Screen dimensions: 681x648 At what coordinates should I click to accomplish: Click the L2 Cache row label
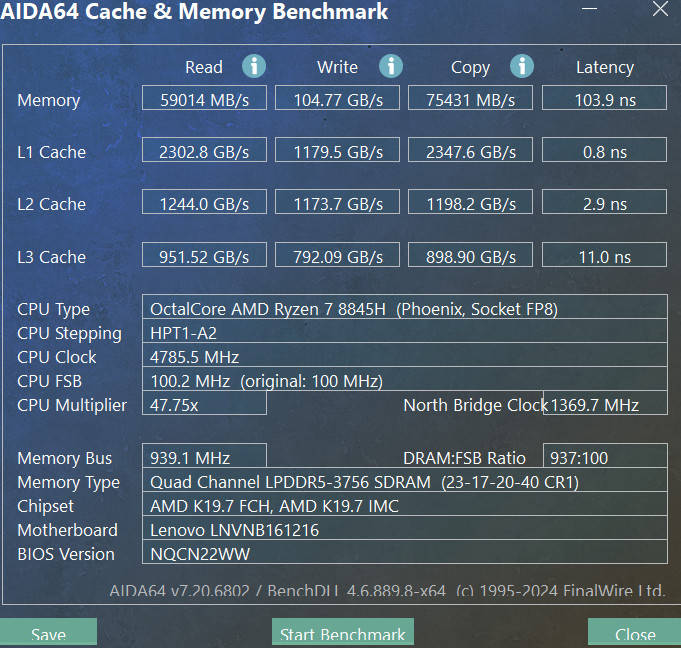pyautogui.click(x=51, y=204)
